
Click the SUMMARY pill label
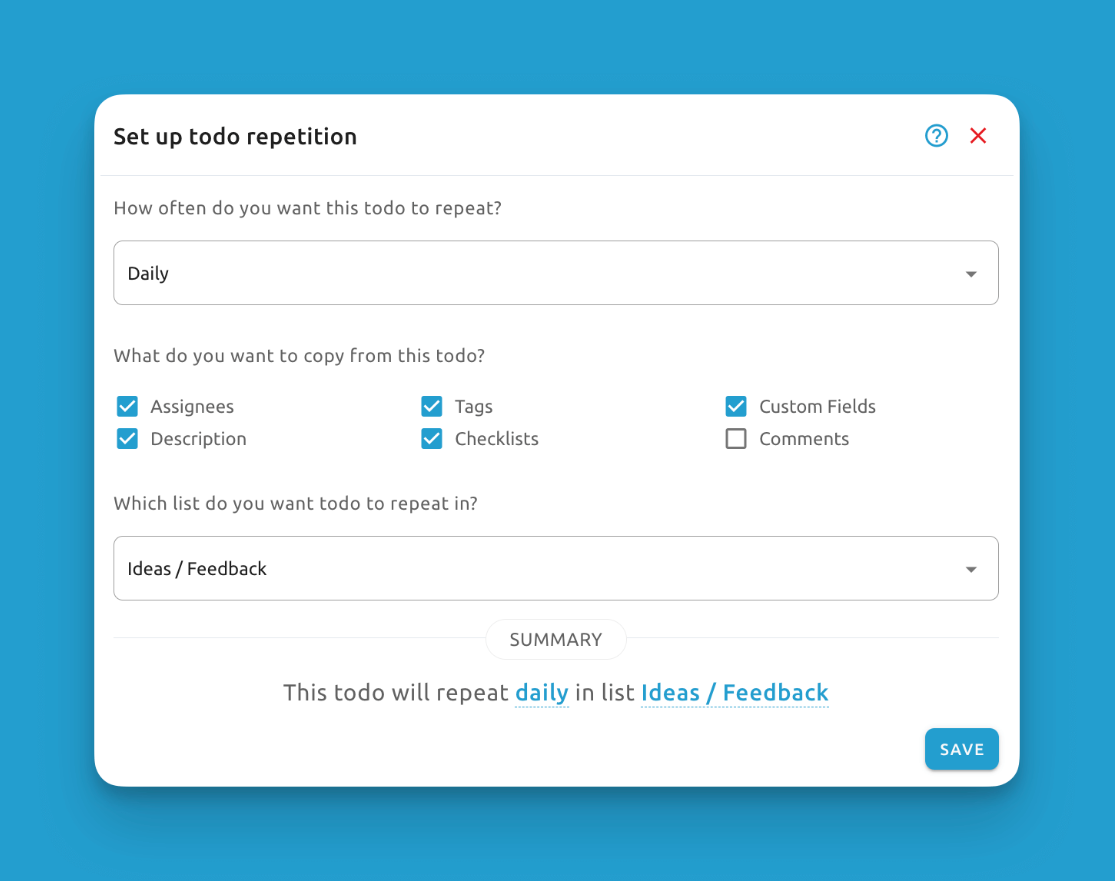click(x=556, y=640)
